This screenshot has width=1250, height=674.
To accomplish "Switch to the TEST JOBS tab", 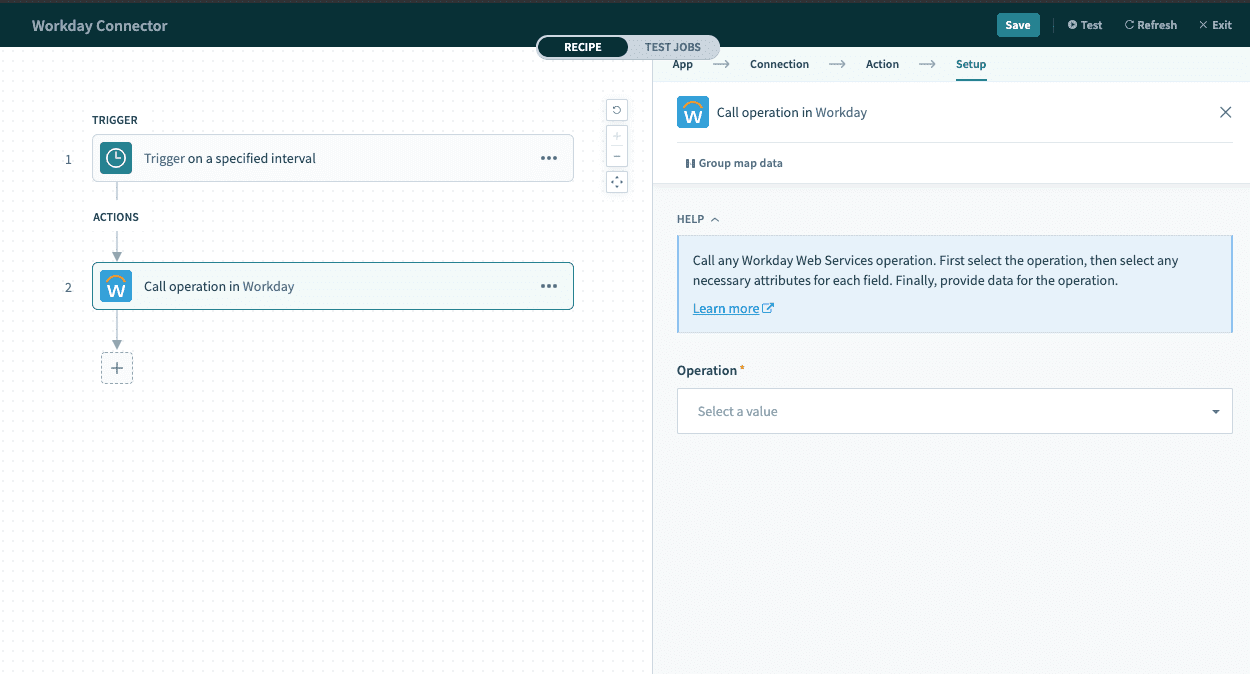I will pyautogui.click(x=672, y=46).
